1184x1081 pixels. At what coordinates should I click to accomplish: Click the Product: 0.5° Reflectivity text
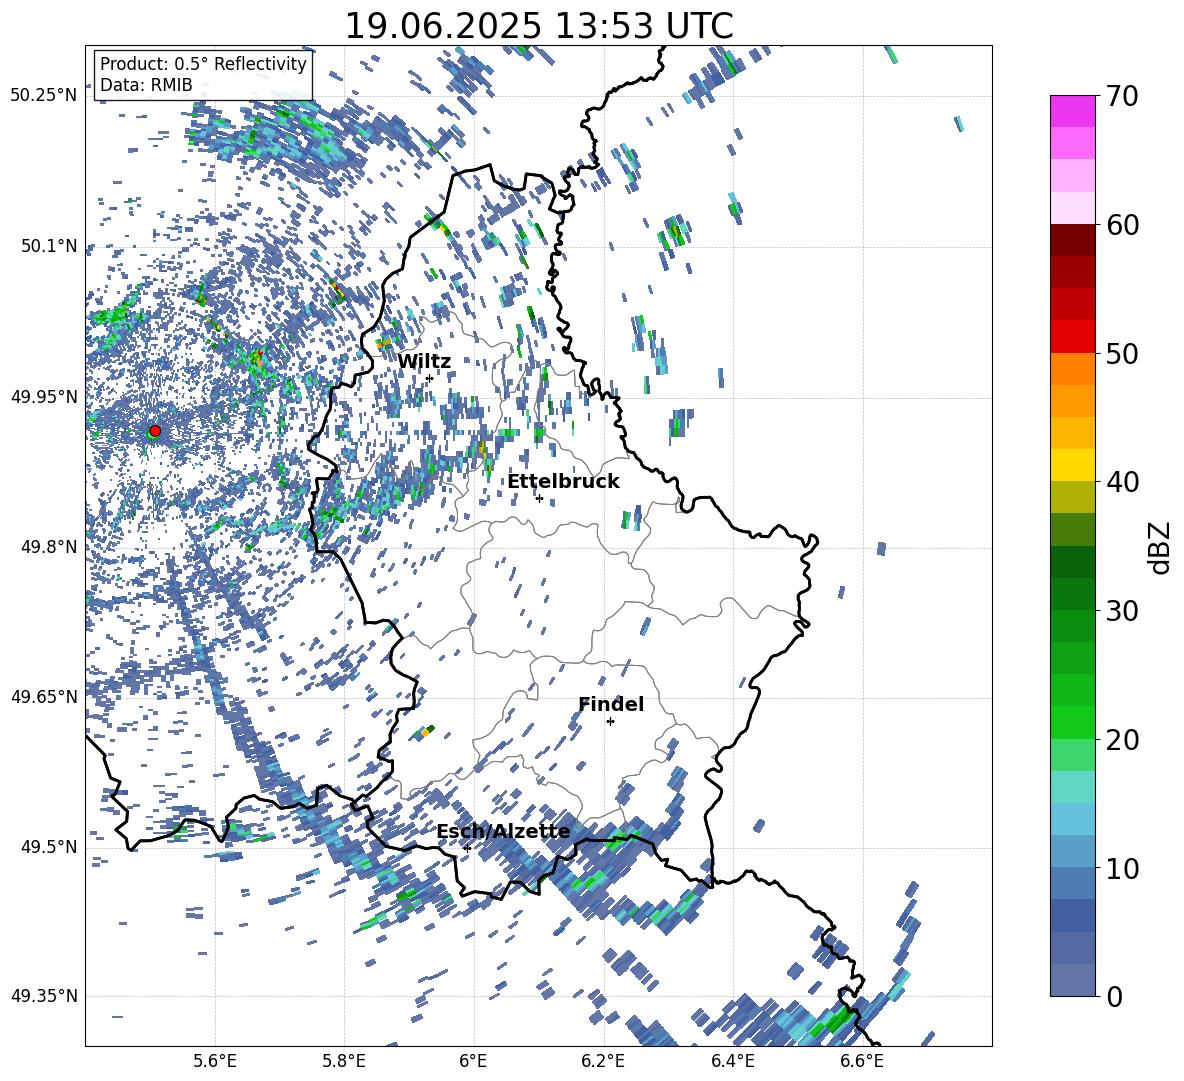tap(203, 64)
